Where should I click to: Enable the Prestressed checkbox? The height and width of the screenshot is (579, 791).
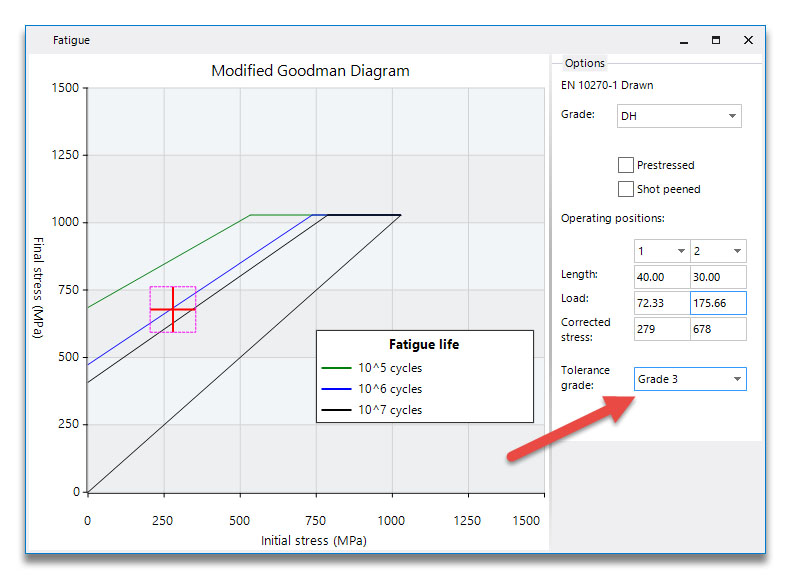(626, 165)
